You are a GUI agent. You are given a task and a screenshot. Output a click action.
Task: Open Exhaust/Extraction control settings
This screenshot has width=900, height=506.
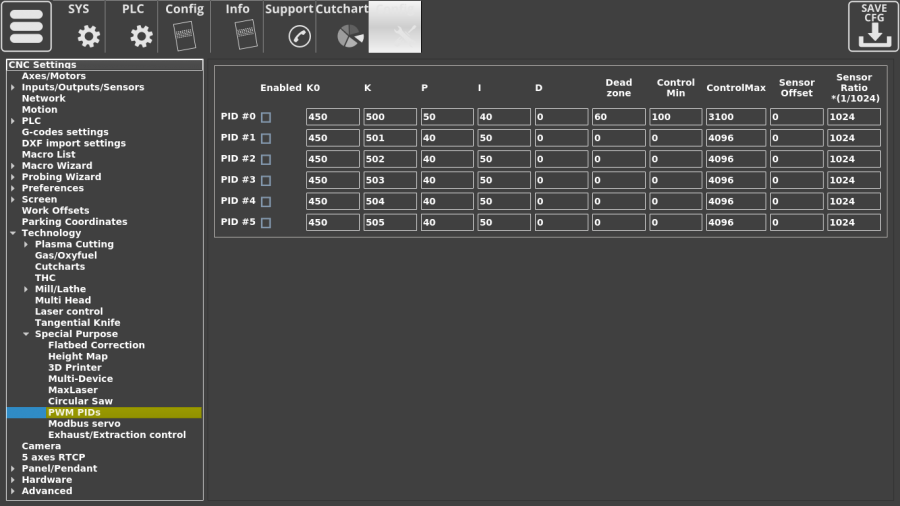click(117, 435)
